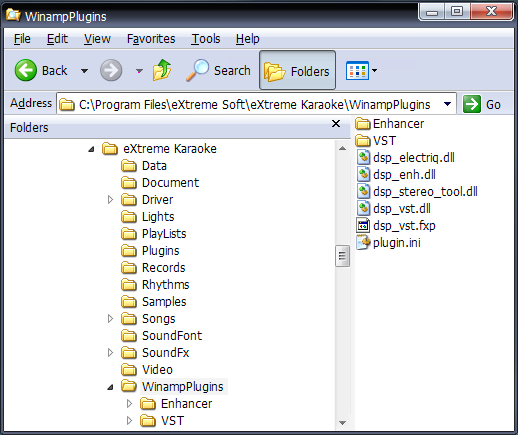518x435 pixels.
Task: Click the Views icon in toolbar
Action: (x=357, y=71)
